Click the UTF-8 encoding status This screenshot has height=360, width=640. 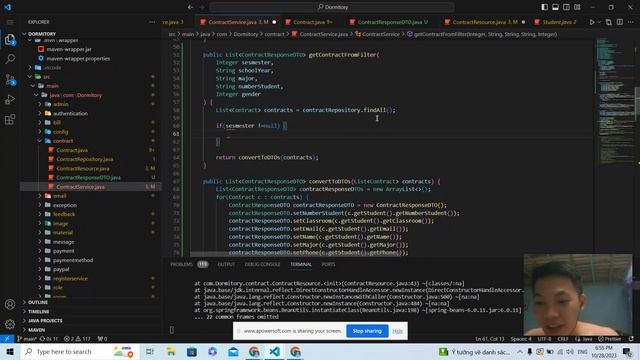544,339
